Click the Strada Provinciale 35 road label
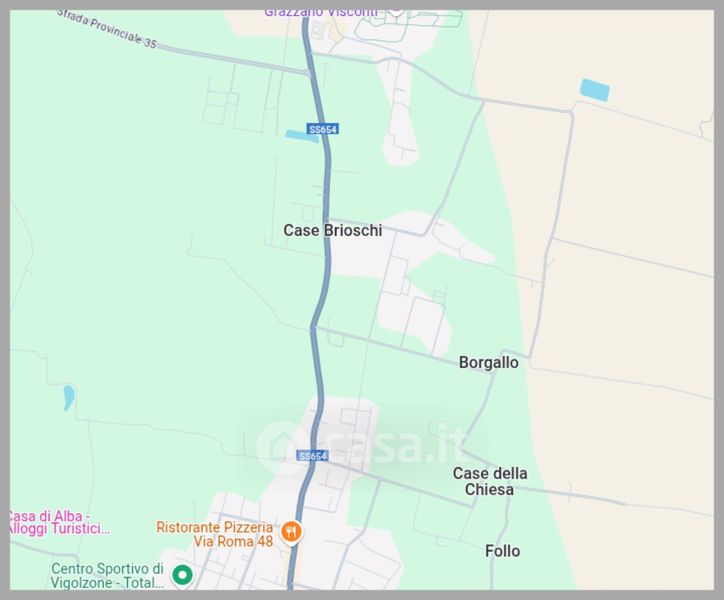Screen dimensions: 724x600 pyautogui.click(x=107, y=29)
